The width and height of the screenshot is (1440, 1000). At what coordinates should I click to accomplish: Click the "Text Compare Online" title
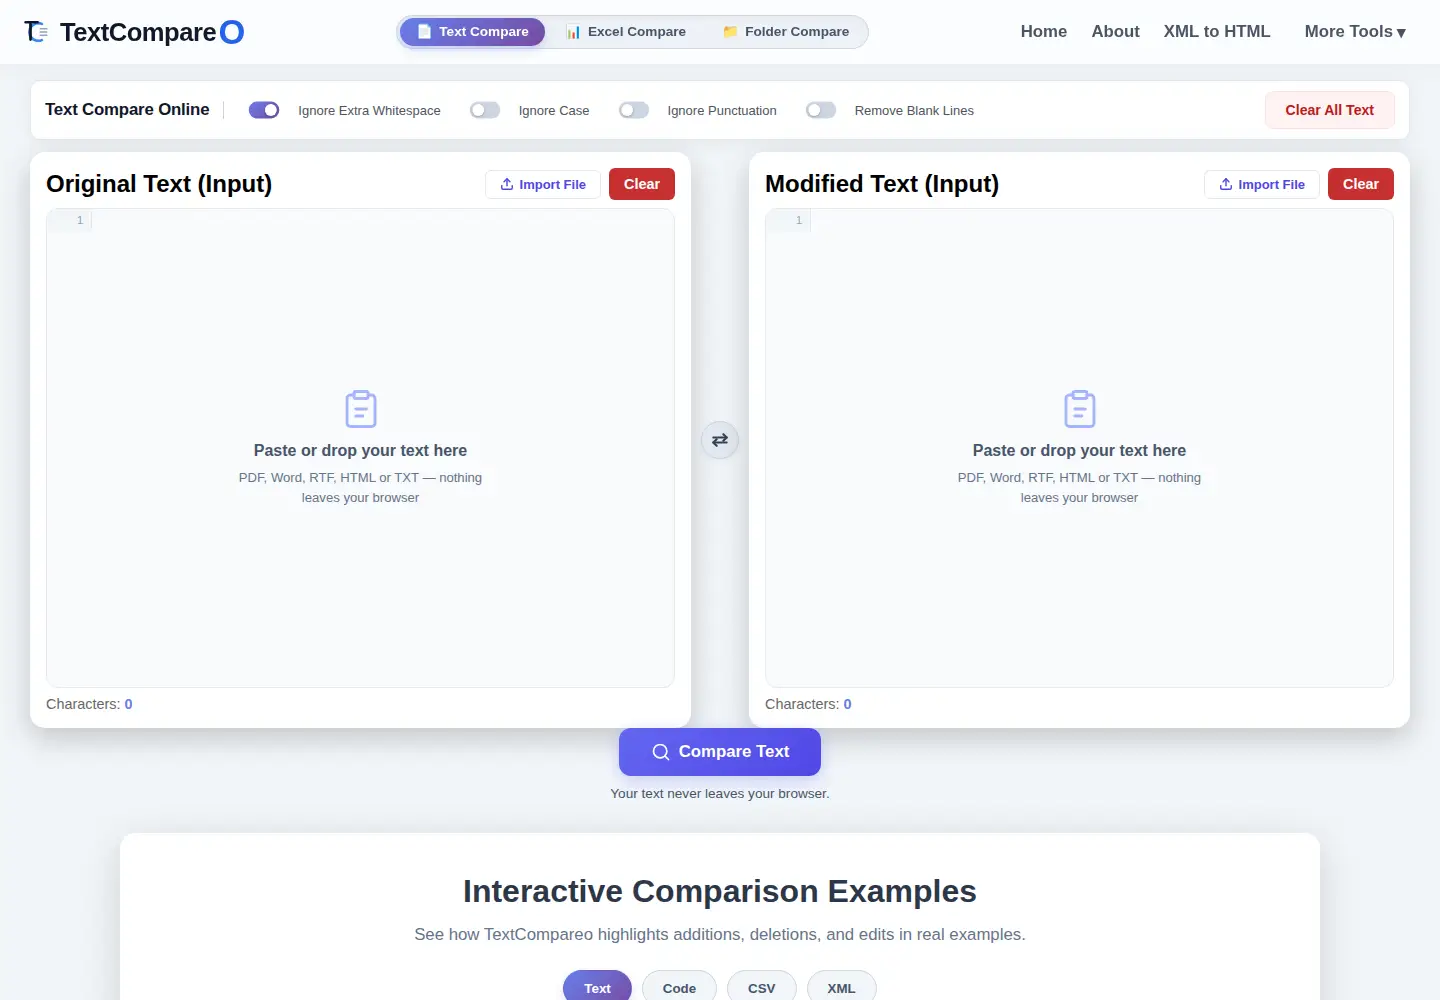click(127, 110)
